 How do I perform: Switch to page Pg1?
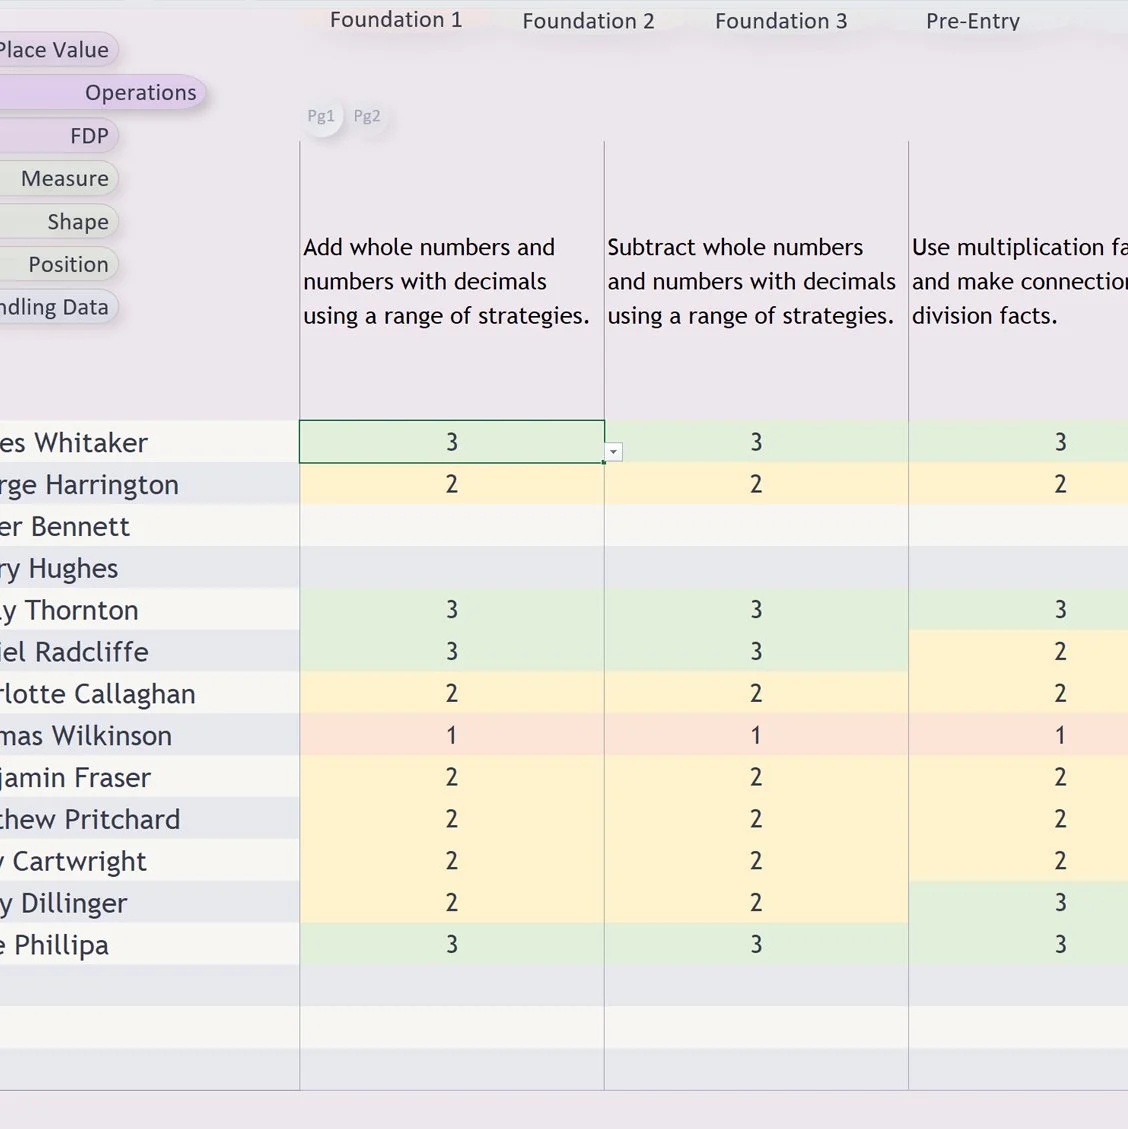point(321,116)
